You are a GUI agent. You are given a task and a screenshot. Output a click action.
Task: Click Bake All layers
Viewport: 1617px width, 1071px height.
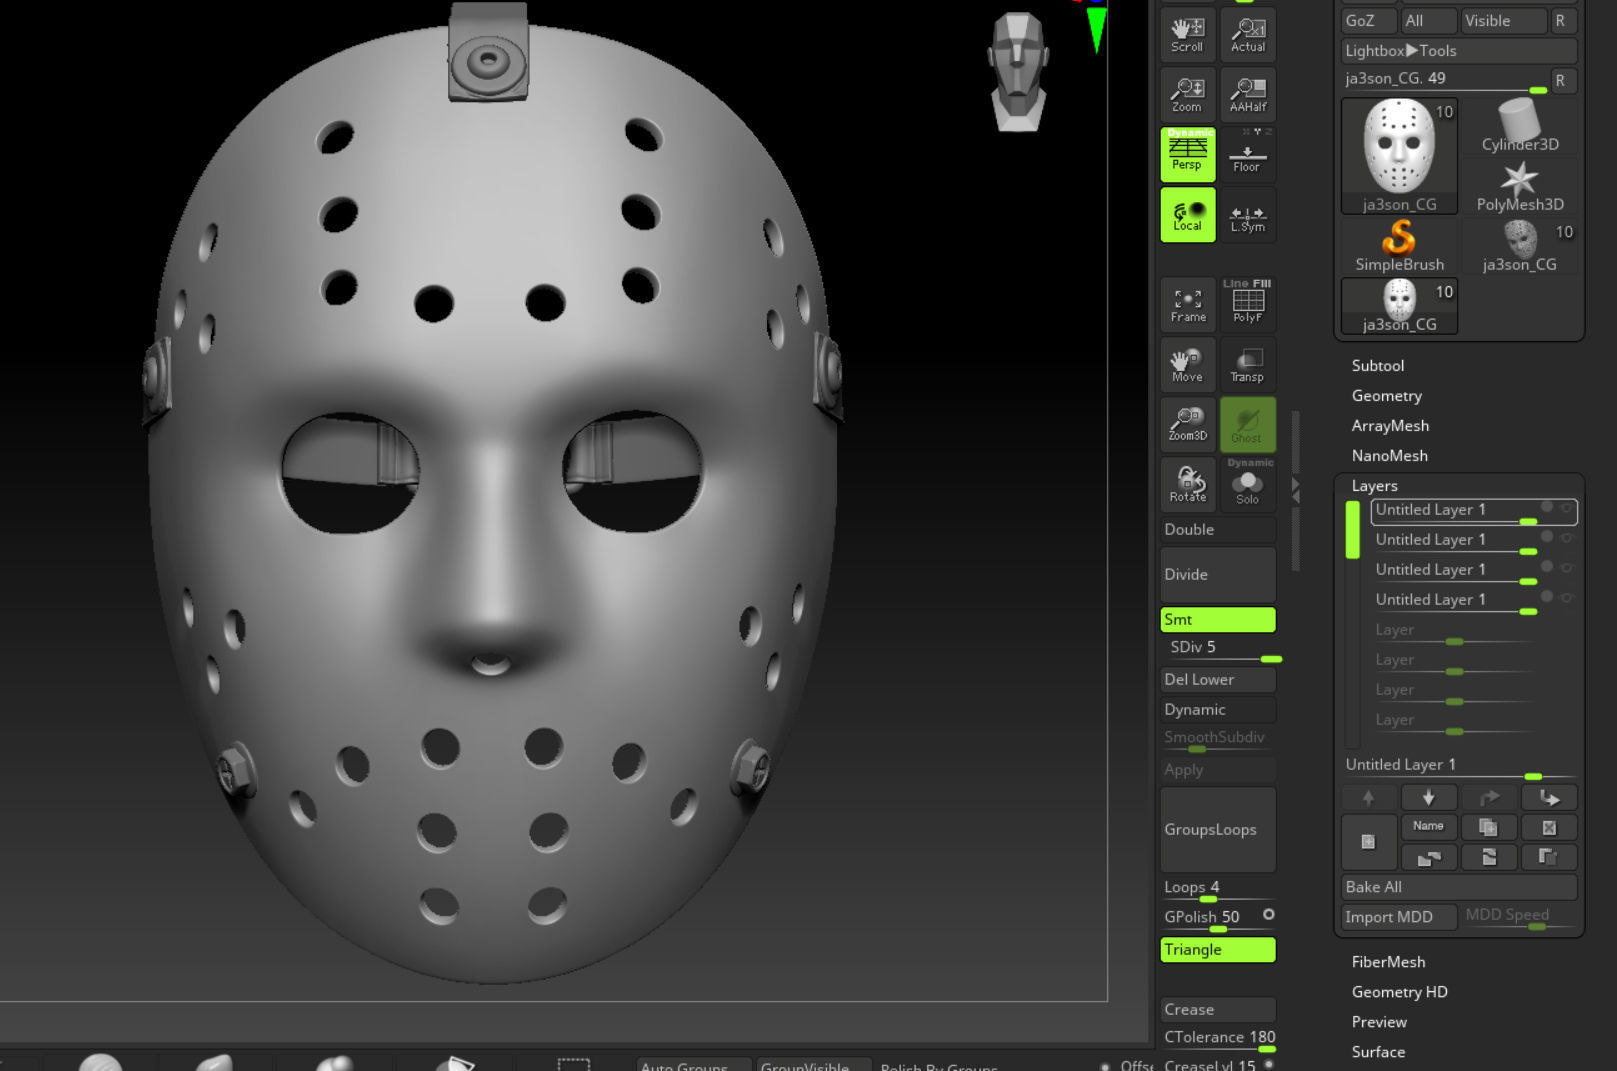(1459, 887)
